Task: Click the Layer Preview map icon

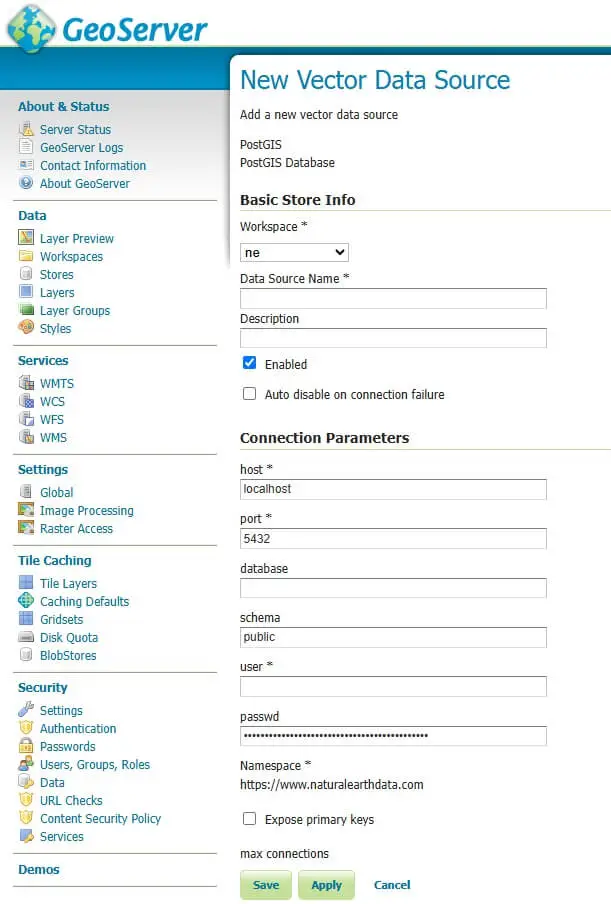Action: coord(26,237)
